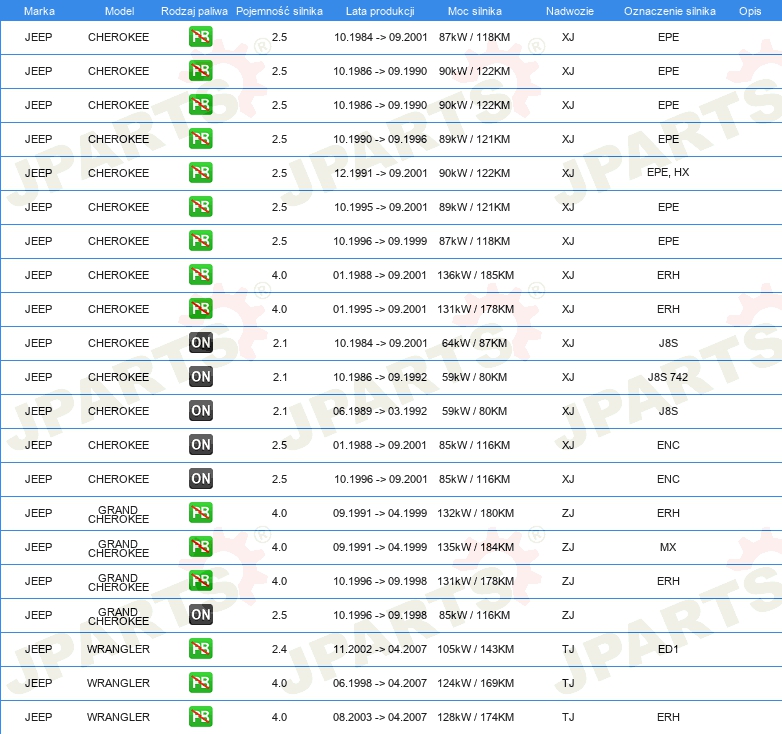Click '10.1995 -> 09.2001' production years cell
782x734 pixels.
pyautogui.click(x=381, y=207)
